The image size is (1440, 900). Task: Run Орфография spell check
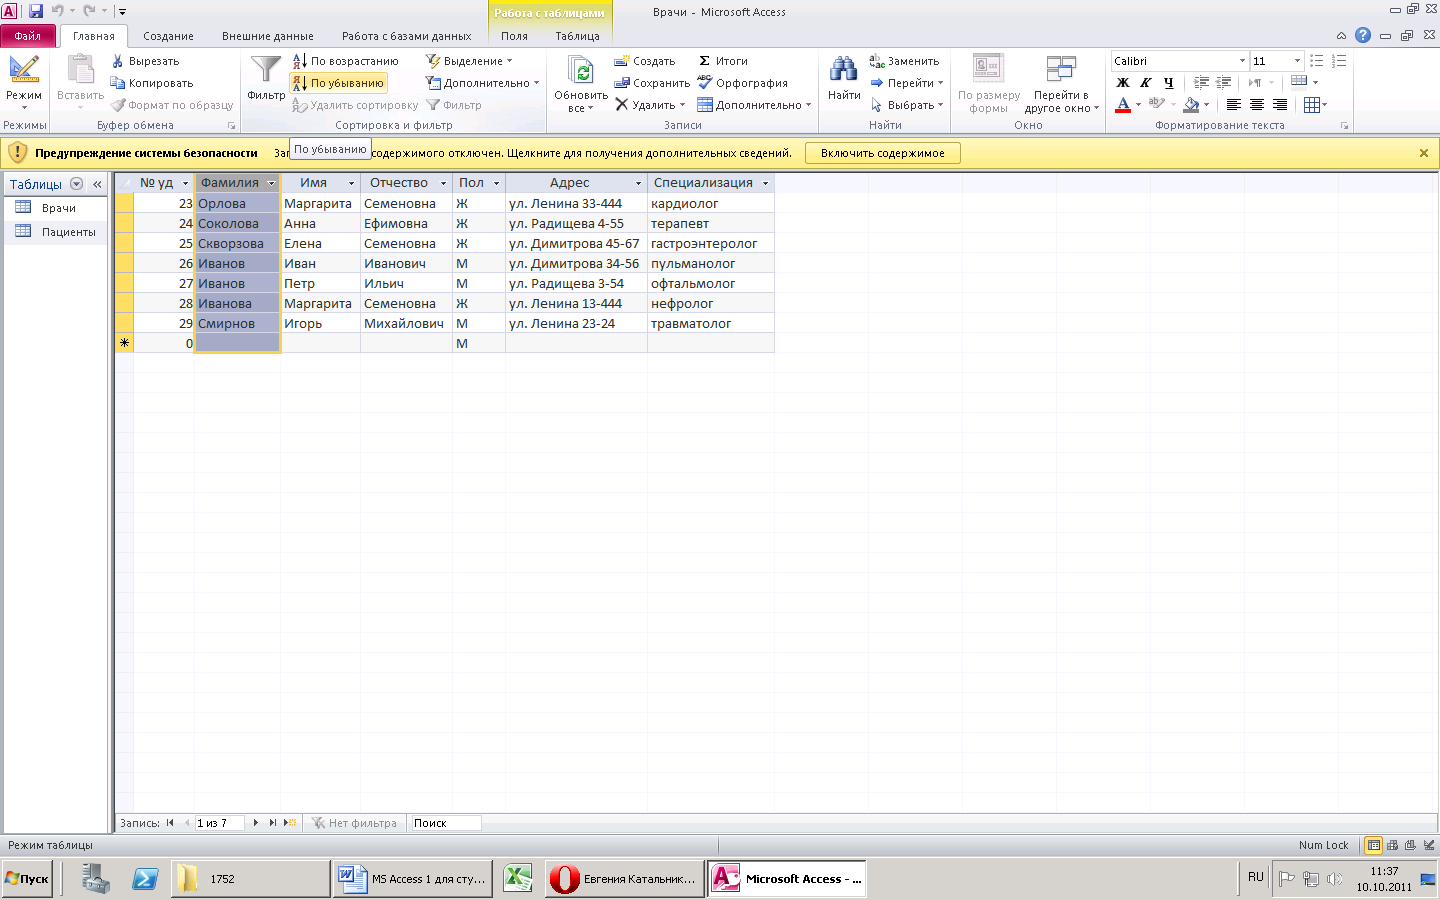pyautogui.click(x=743, y=83)
